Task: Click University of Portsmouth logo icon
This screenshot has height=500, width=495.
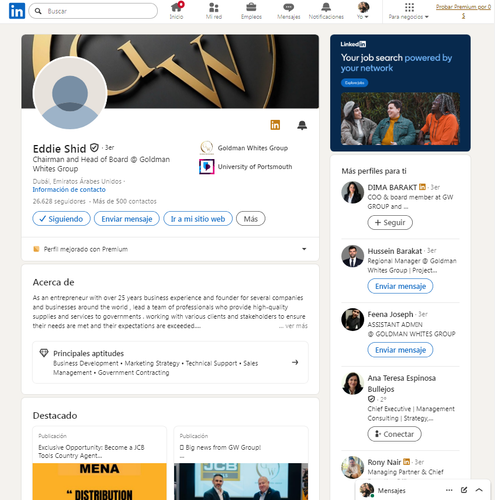Action: click(x=207, y=167)
